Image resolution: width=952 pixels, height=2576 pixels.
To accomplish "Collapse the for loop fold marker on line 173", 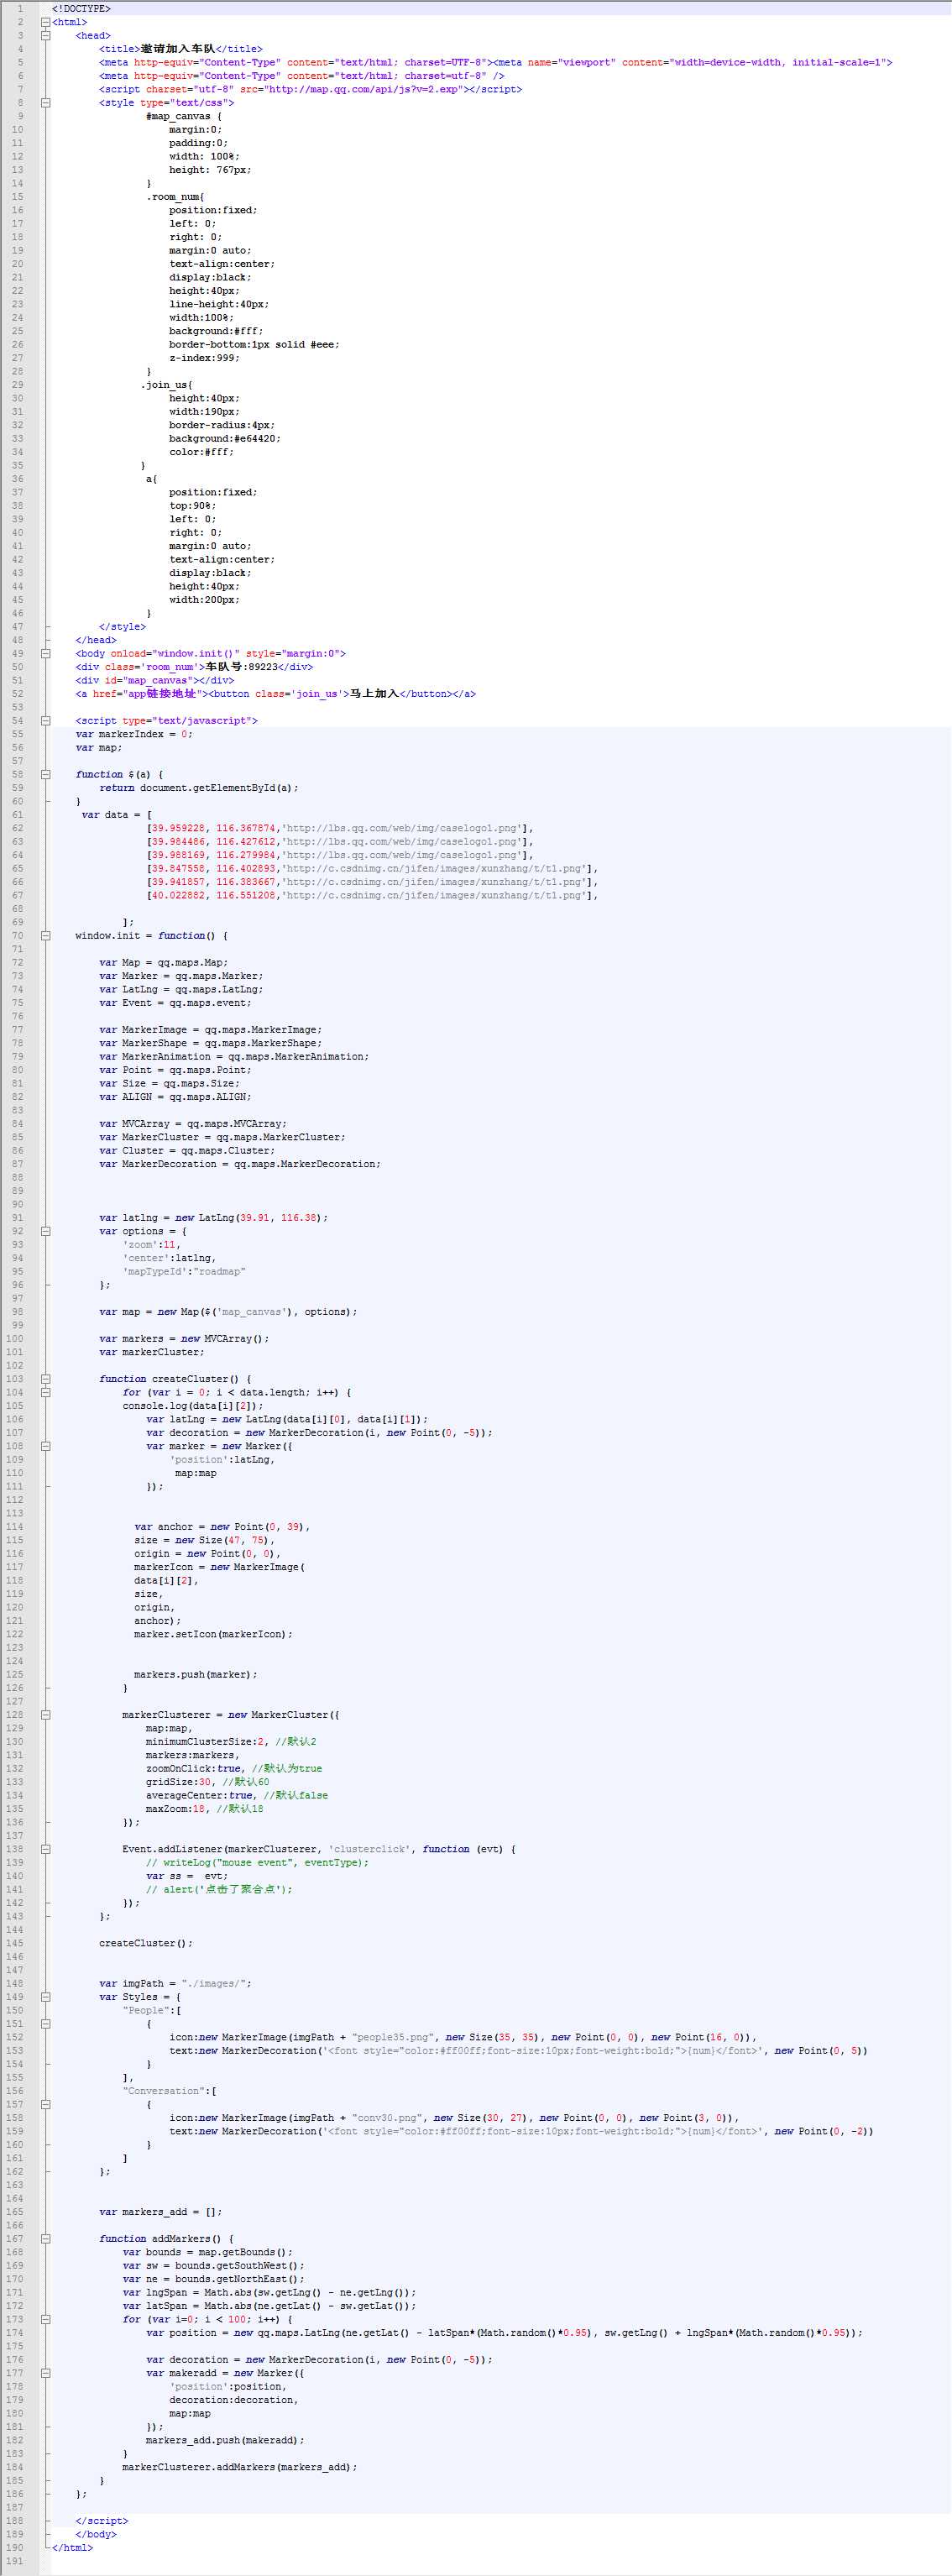I will tap(45, 2319).
